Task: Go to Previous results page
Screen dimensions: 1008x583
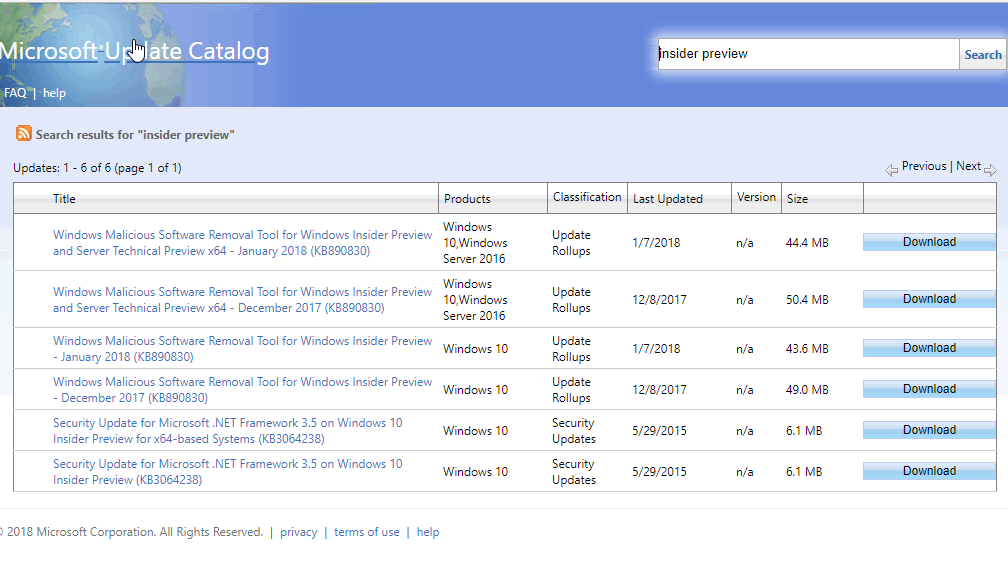Action: 924,166
